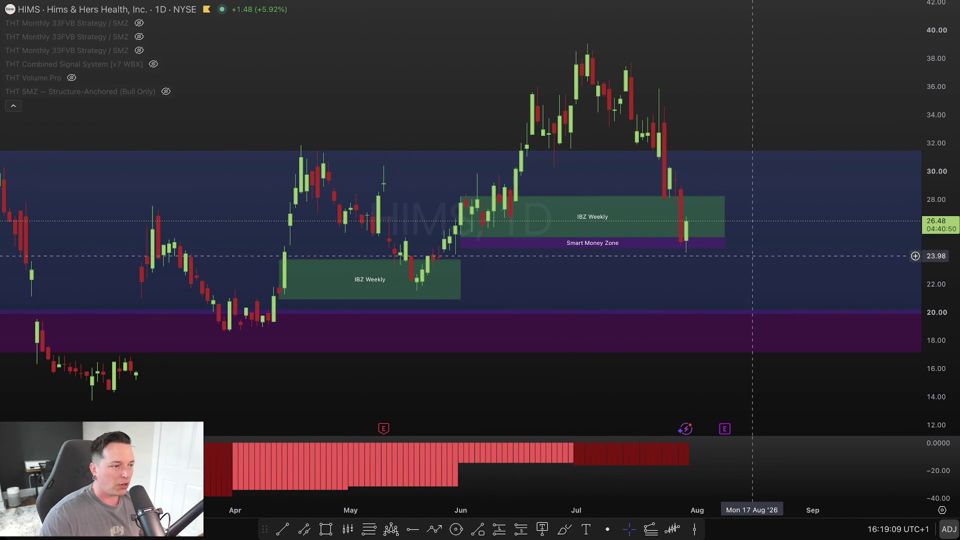Toggle ADJ adjusted-price button

[x=948, y=529]
